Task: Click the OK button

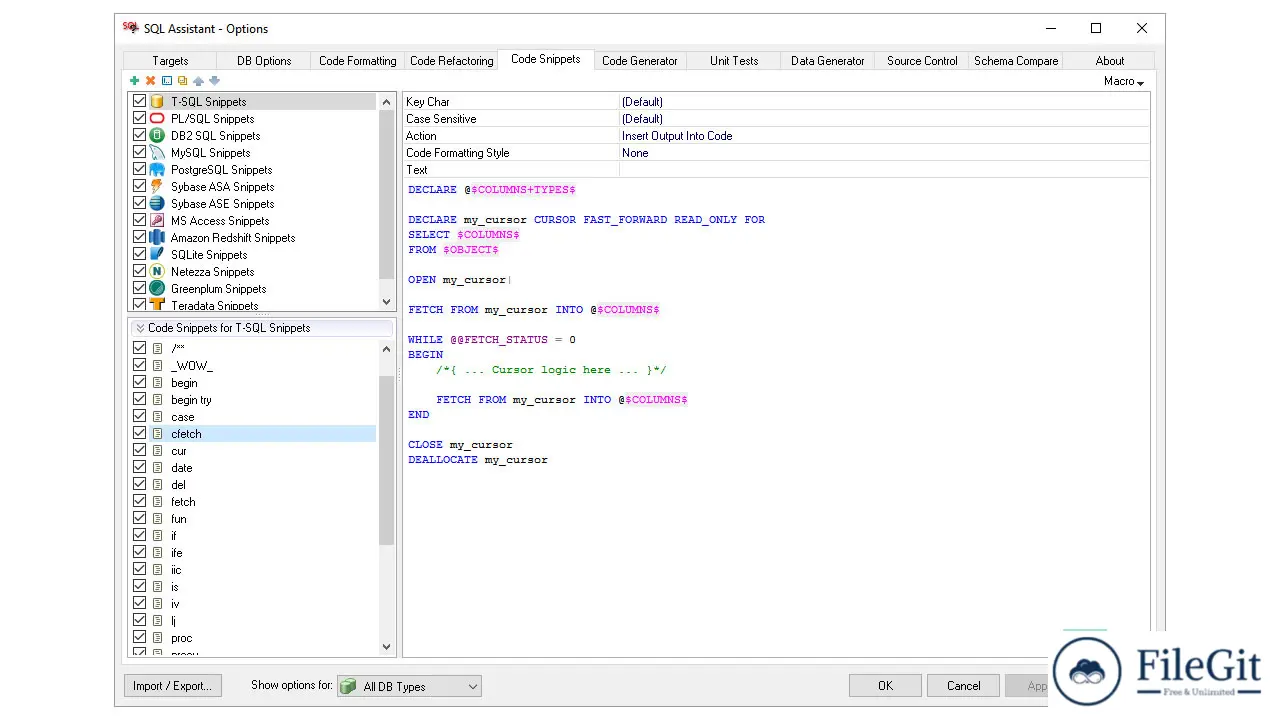Action: [x=885, y=686]
